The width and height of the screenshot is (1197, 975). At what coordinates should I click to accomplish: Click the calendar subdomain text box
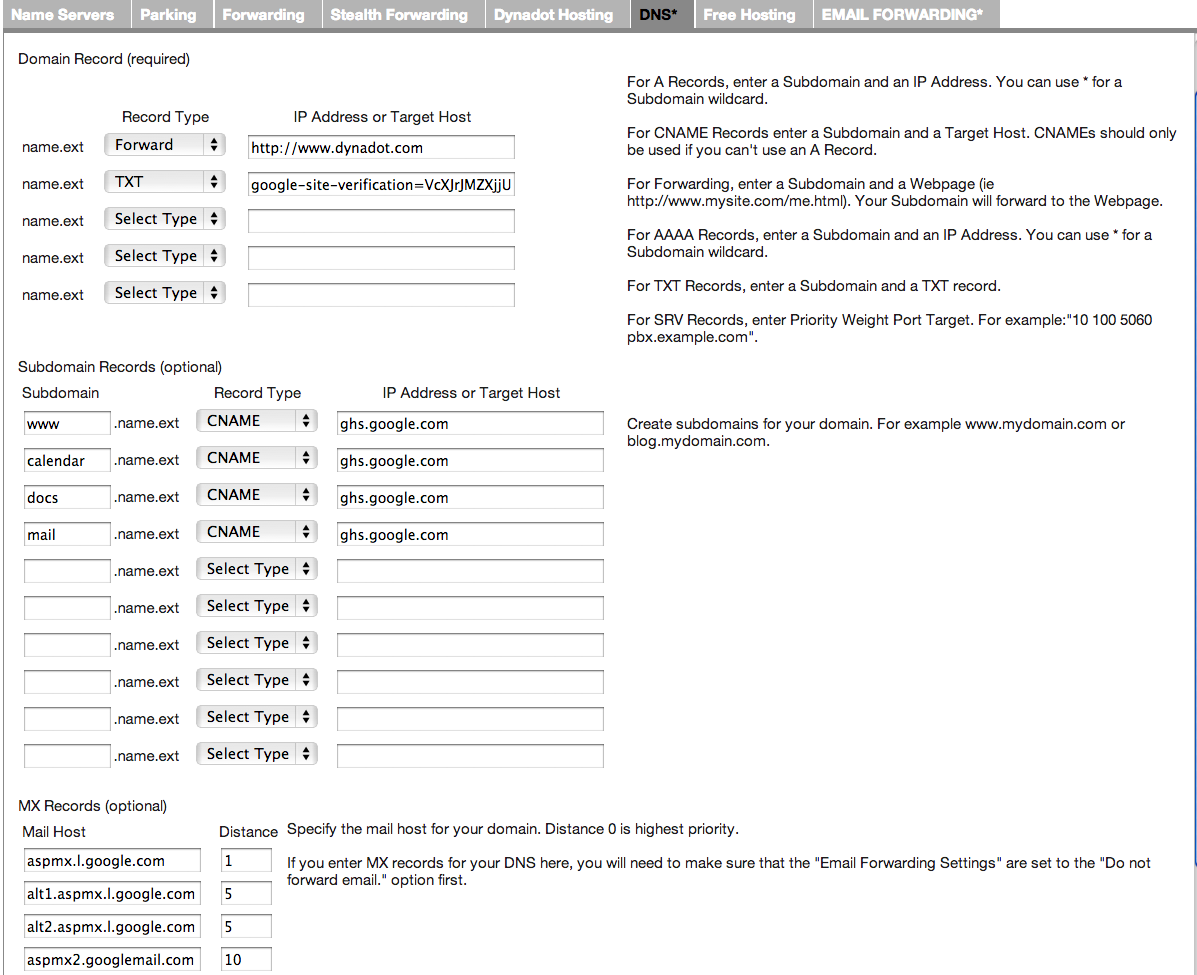66,460
